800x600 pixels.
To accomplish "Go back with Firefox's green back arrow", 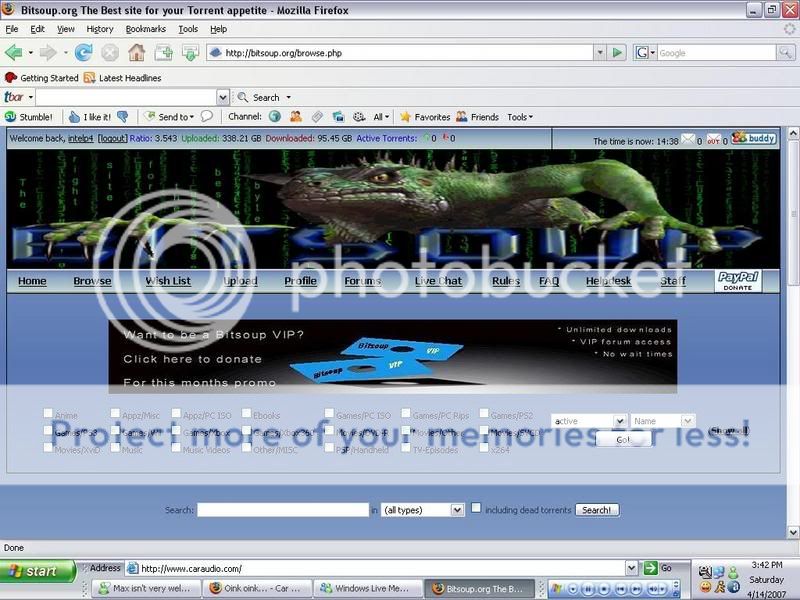I will coord(14,53).
